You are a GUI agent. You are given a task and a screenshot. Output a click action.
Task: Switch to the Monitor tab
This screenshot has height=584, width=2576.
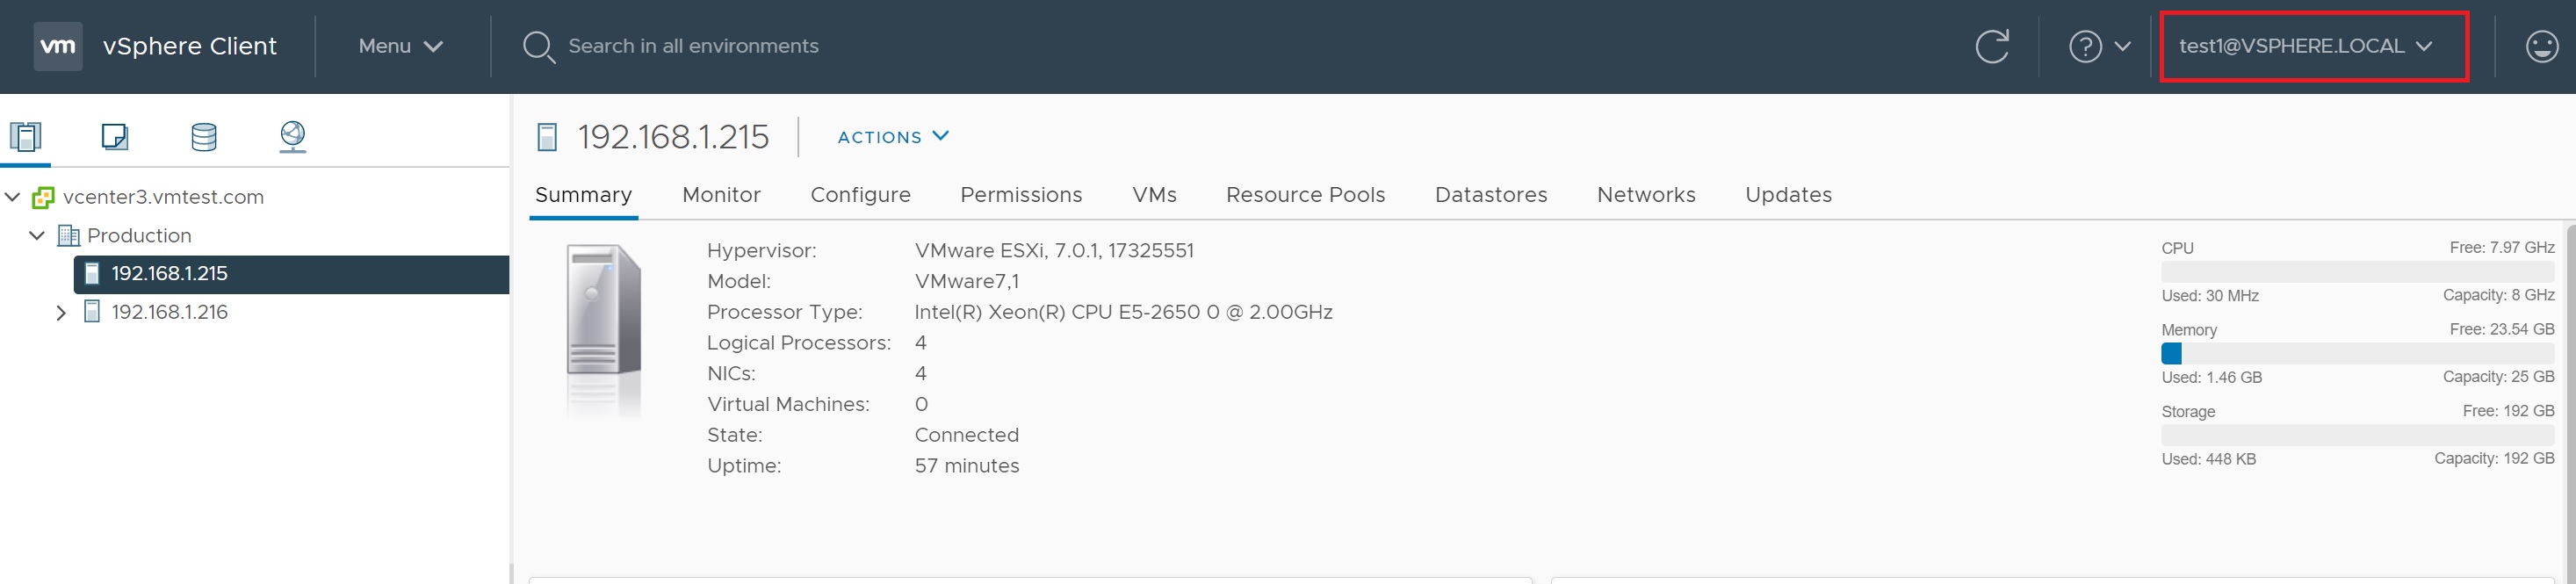(721, 195)
